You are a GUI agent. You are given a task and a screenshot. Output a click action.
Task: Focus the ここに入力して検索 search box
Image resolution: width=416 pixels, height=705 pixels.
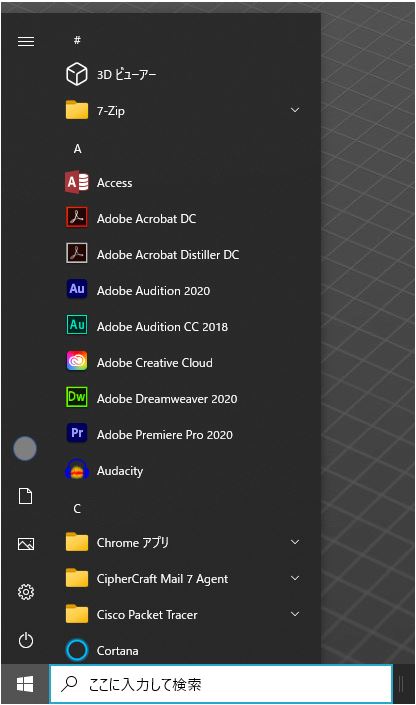(x=220, y=684)
